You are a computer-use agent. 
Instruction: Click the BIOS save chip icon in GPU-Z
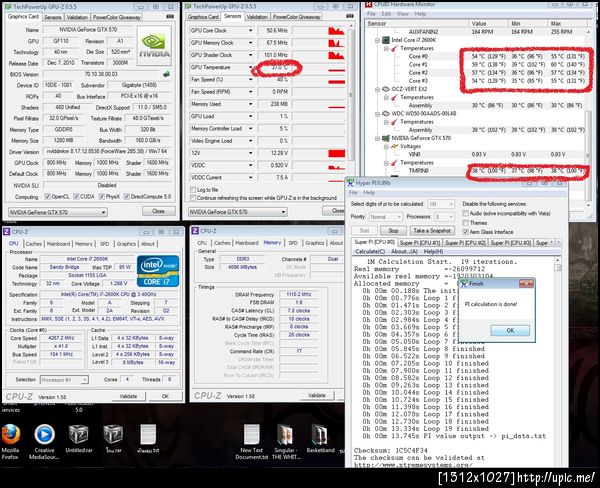(x=166, y=74)
